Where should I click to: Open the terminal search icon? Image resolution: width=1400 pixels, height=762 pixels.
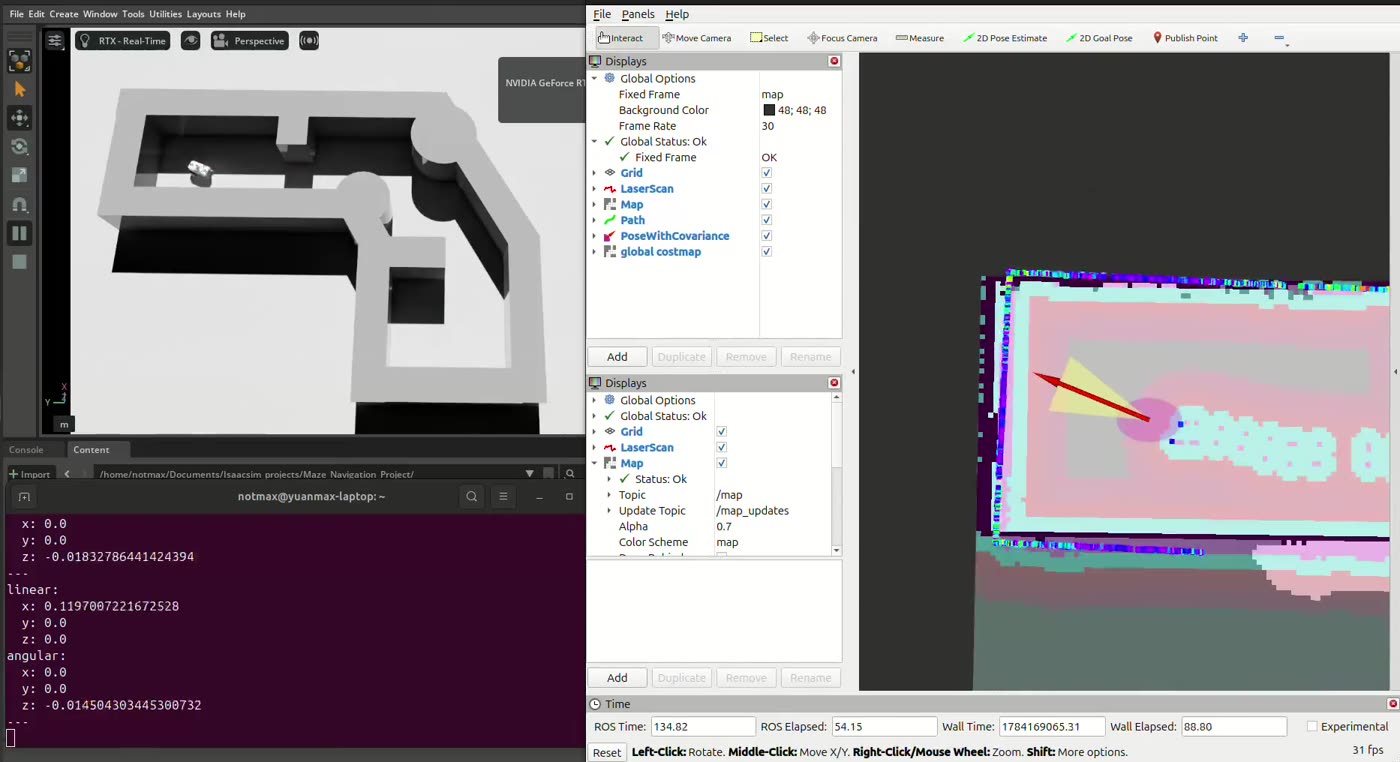(x=471, y=496)
